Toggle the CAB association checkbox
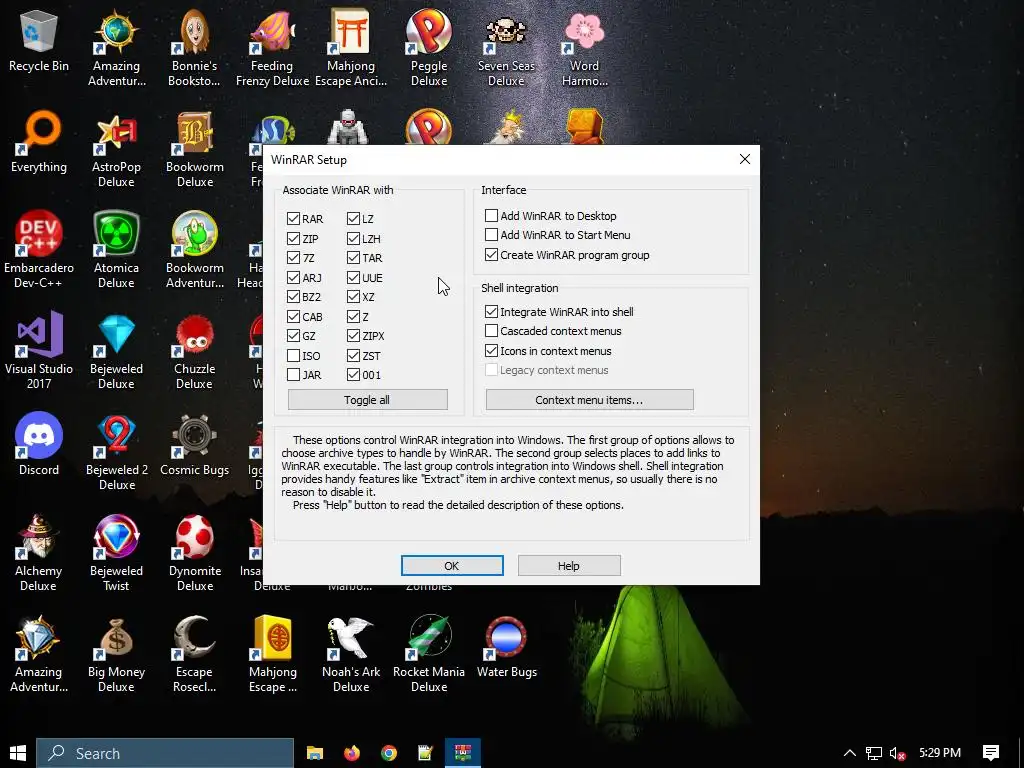 pos(293,317)
